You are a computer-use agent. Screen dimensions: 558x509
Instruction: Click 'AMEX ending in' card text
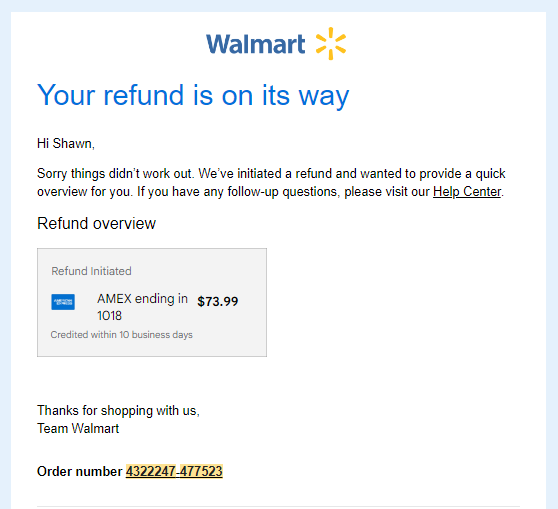(x=142, y=299)
